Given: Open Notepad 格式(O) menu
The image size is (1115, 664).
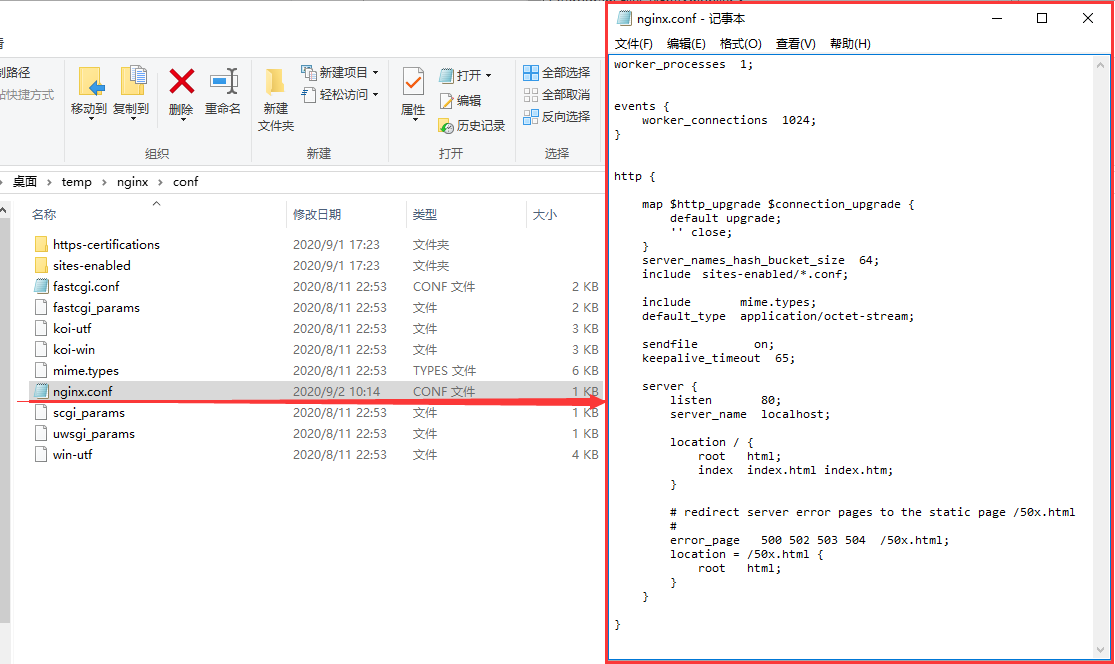Looking at the screenshot, I should pyautogui.click(x=740, y=44).
